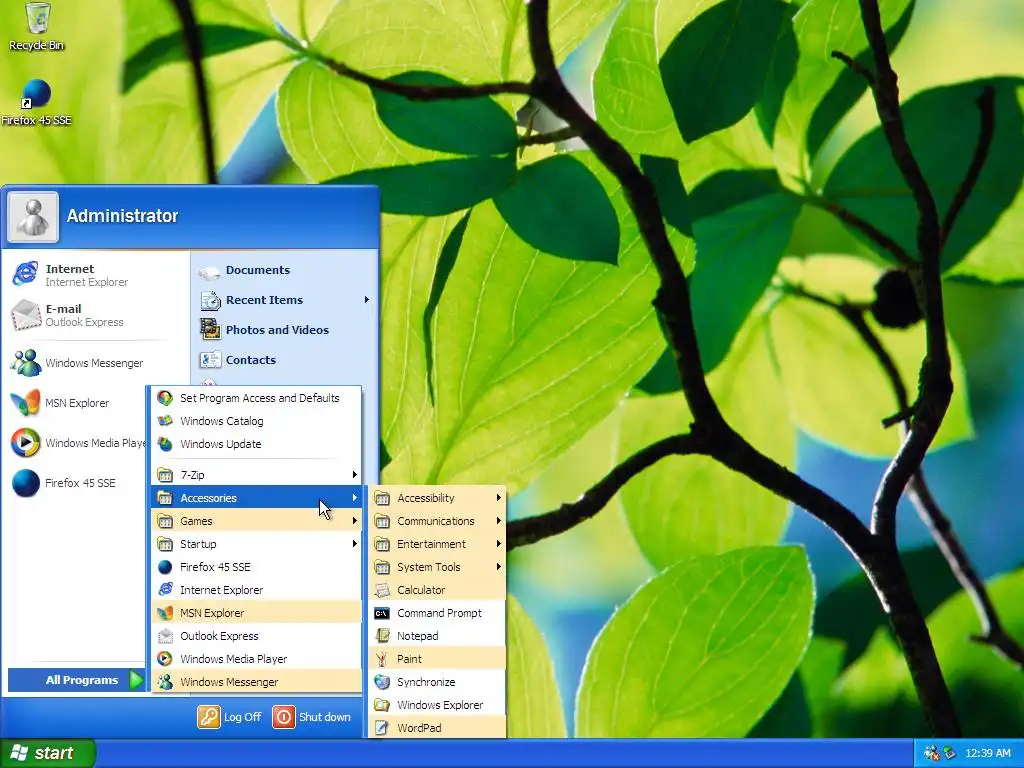Expand the 7-Zip program folder
Screen dimensions: 1024x768
click(257, 475)
